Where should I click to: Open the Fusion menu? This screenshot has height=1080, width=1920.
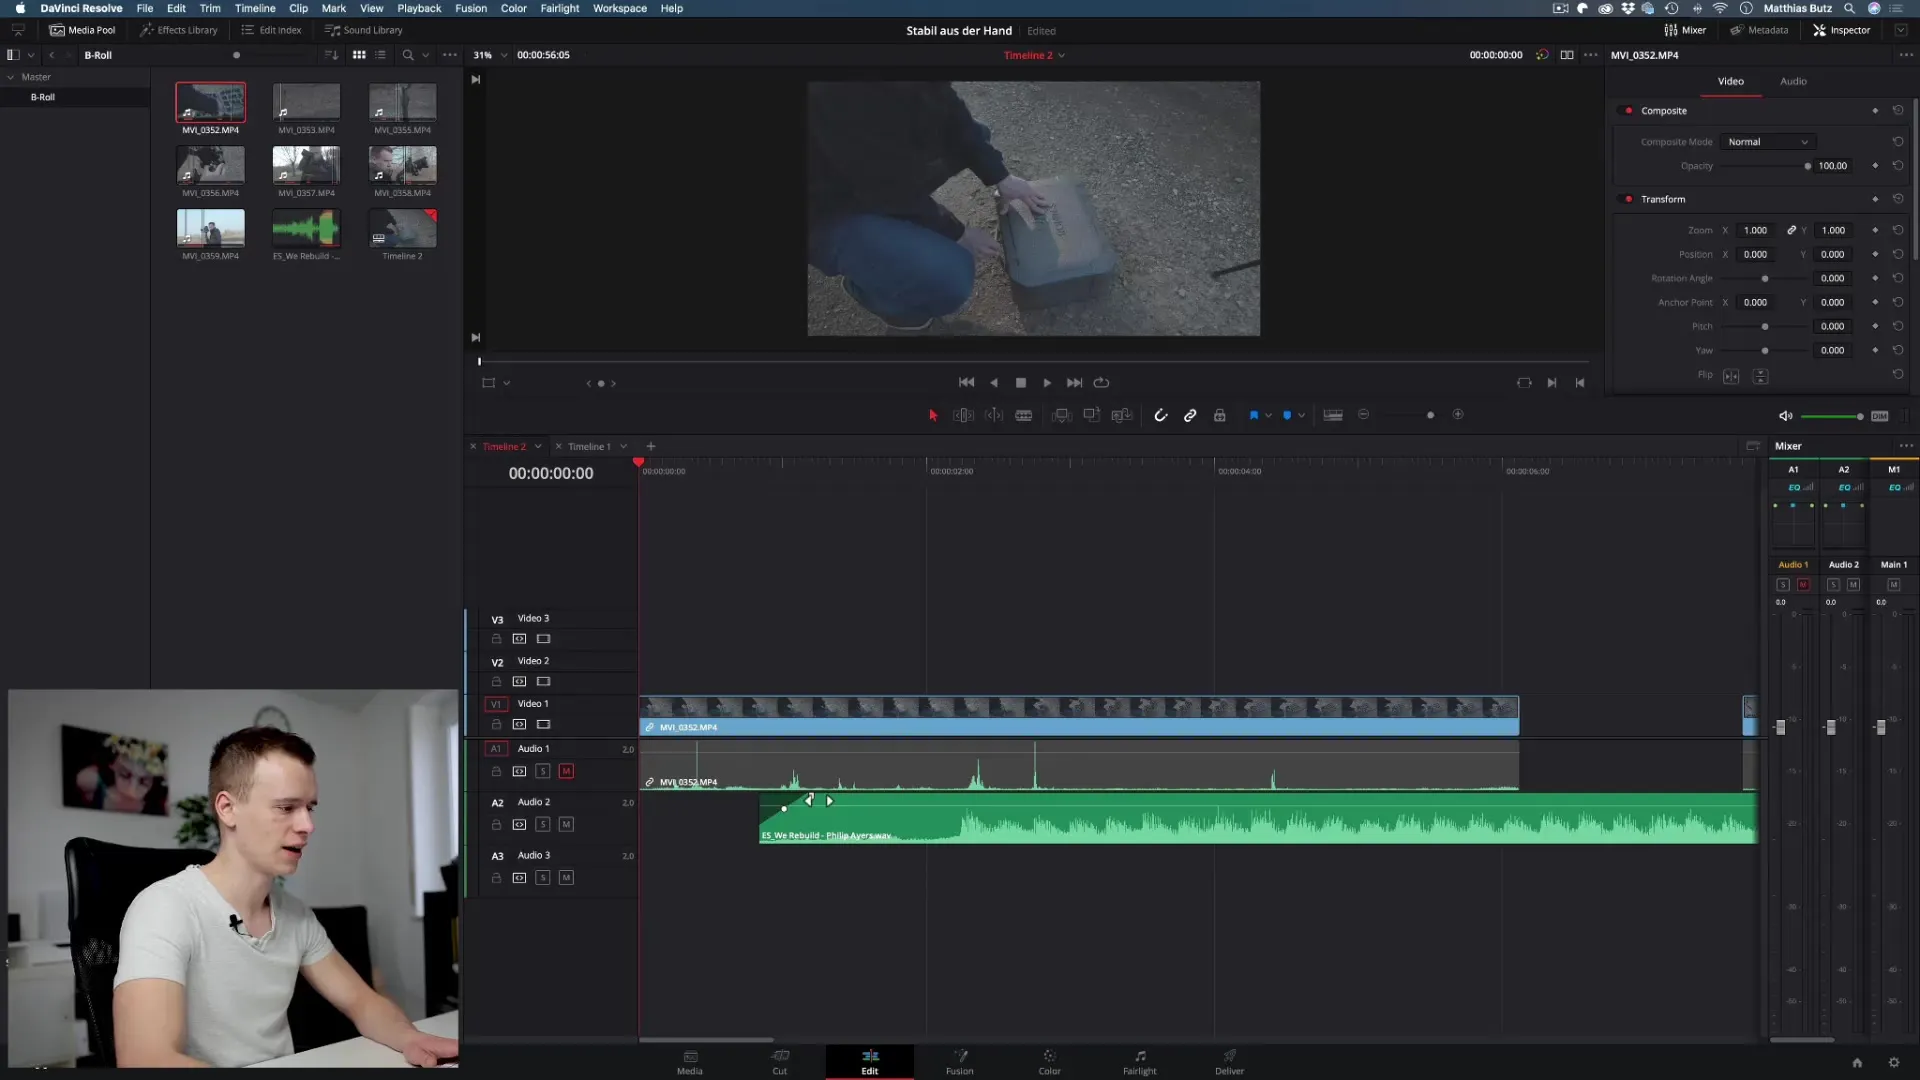(x=471, y=8)
